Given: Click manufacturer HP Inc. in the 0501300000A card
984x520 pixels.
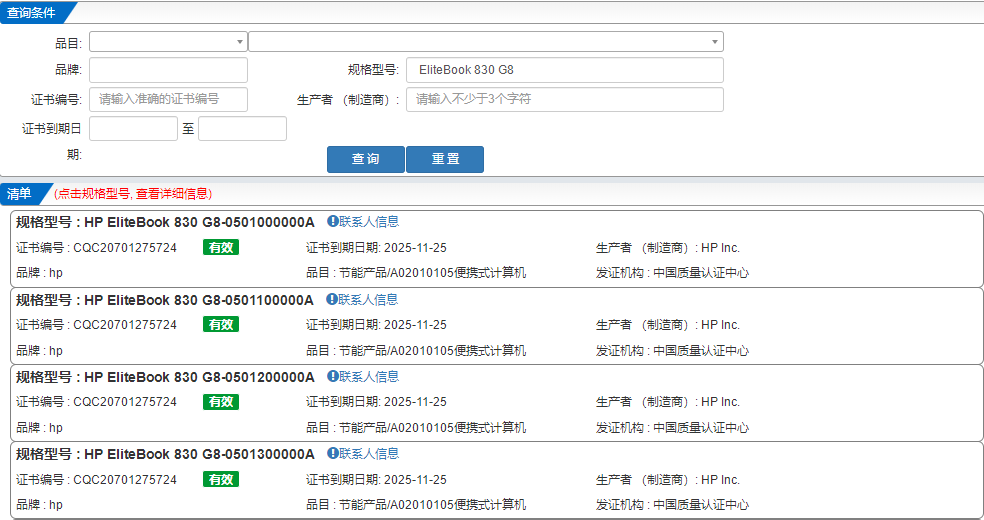Looking at the screenshot, I should [x=720, y=480].
